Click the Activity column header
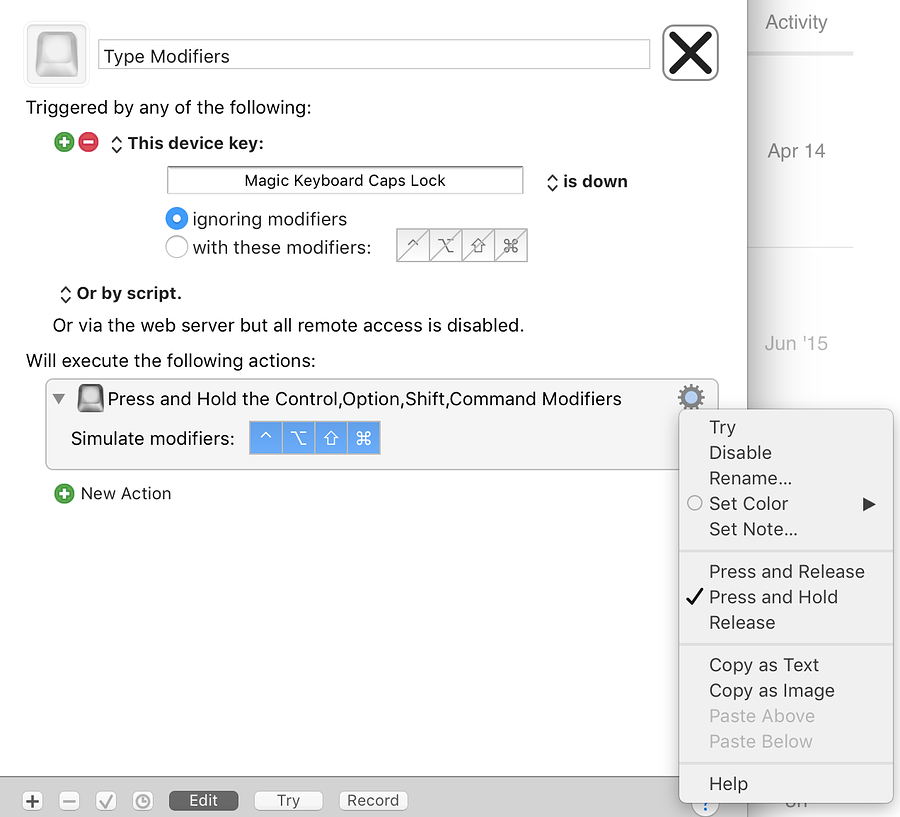Screen dimensions: 900x817 (796, 22)
